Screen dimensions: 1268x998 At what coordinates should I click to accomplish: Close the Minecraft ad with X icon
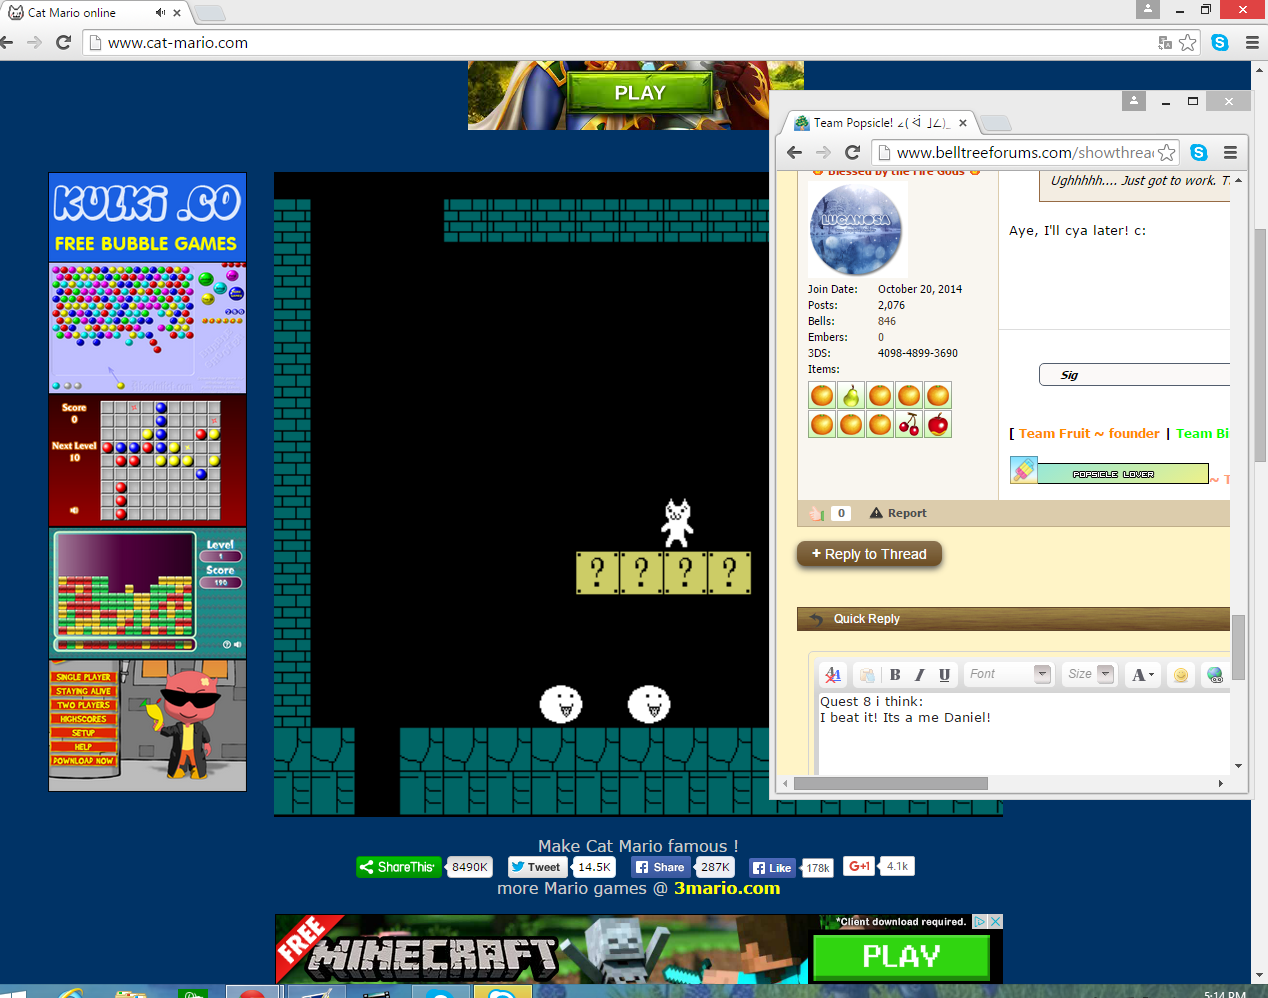coord(996,921)
